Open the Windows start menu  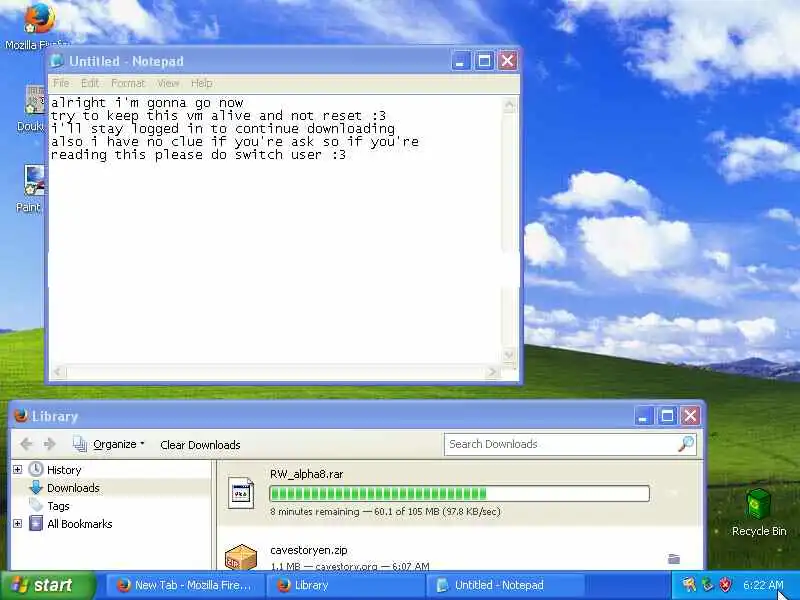tap(48, 585)
